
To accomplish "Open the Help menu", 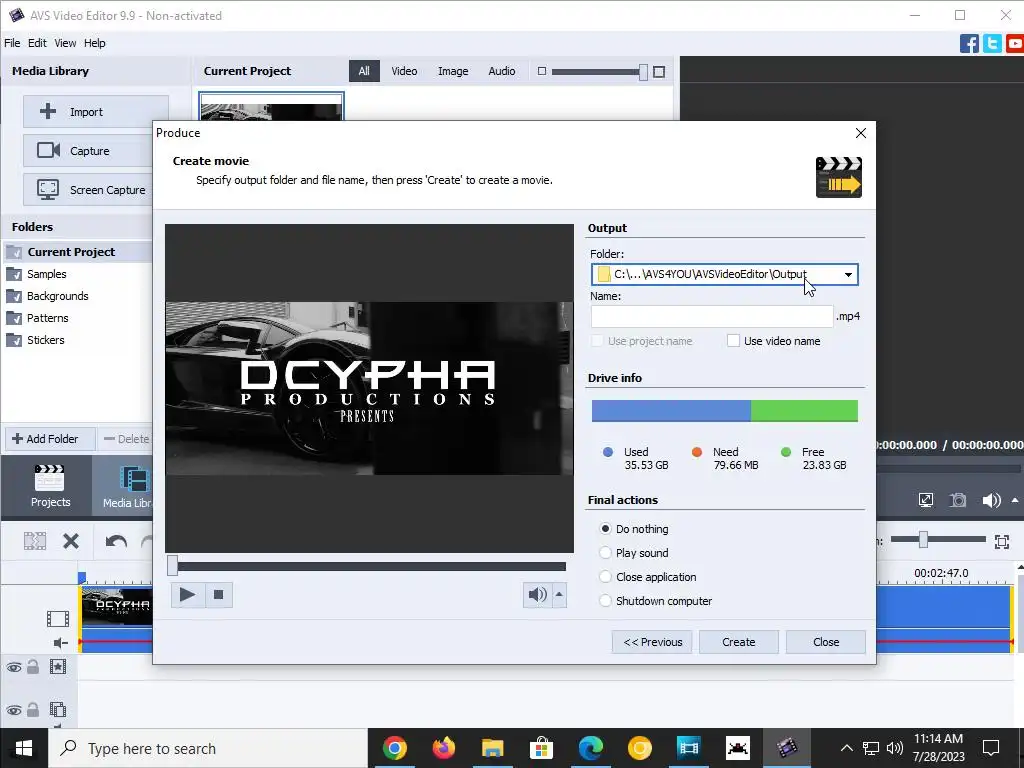I will pyautogui.click(x=95, y=43).
